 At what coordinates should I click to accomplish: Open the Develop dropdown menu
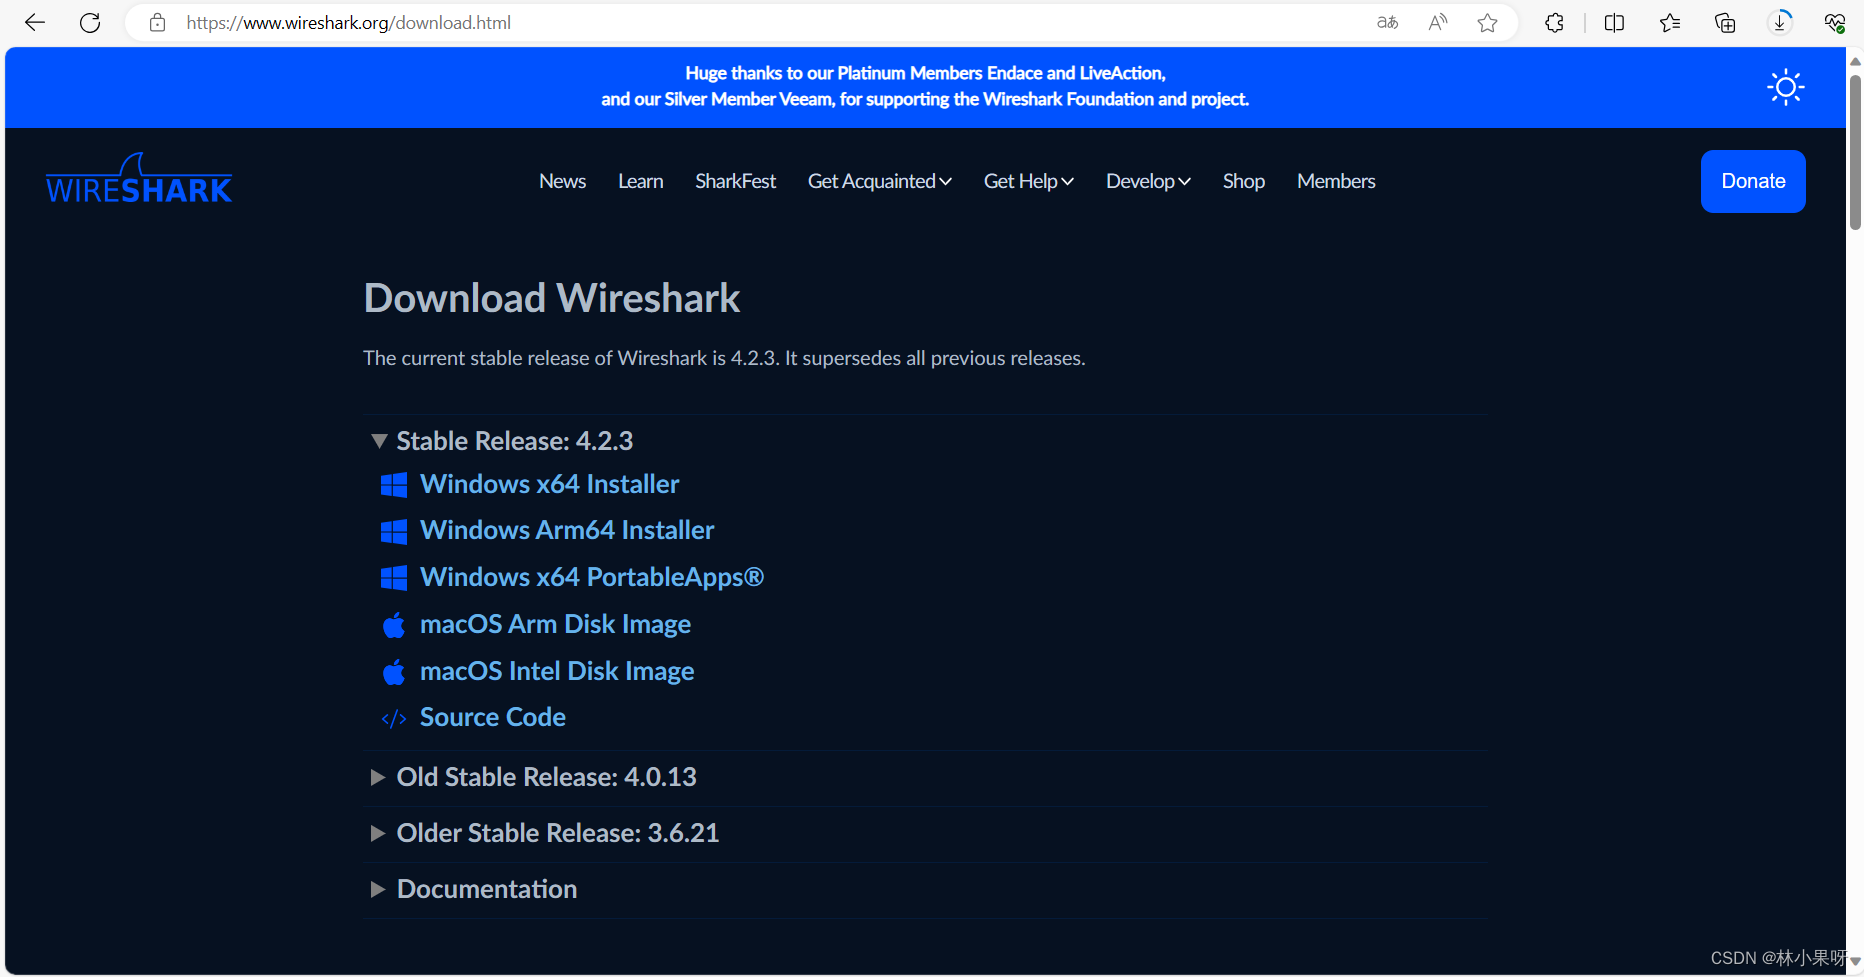(x=1148, y=181)
